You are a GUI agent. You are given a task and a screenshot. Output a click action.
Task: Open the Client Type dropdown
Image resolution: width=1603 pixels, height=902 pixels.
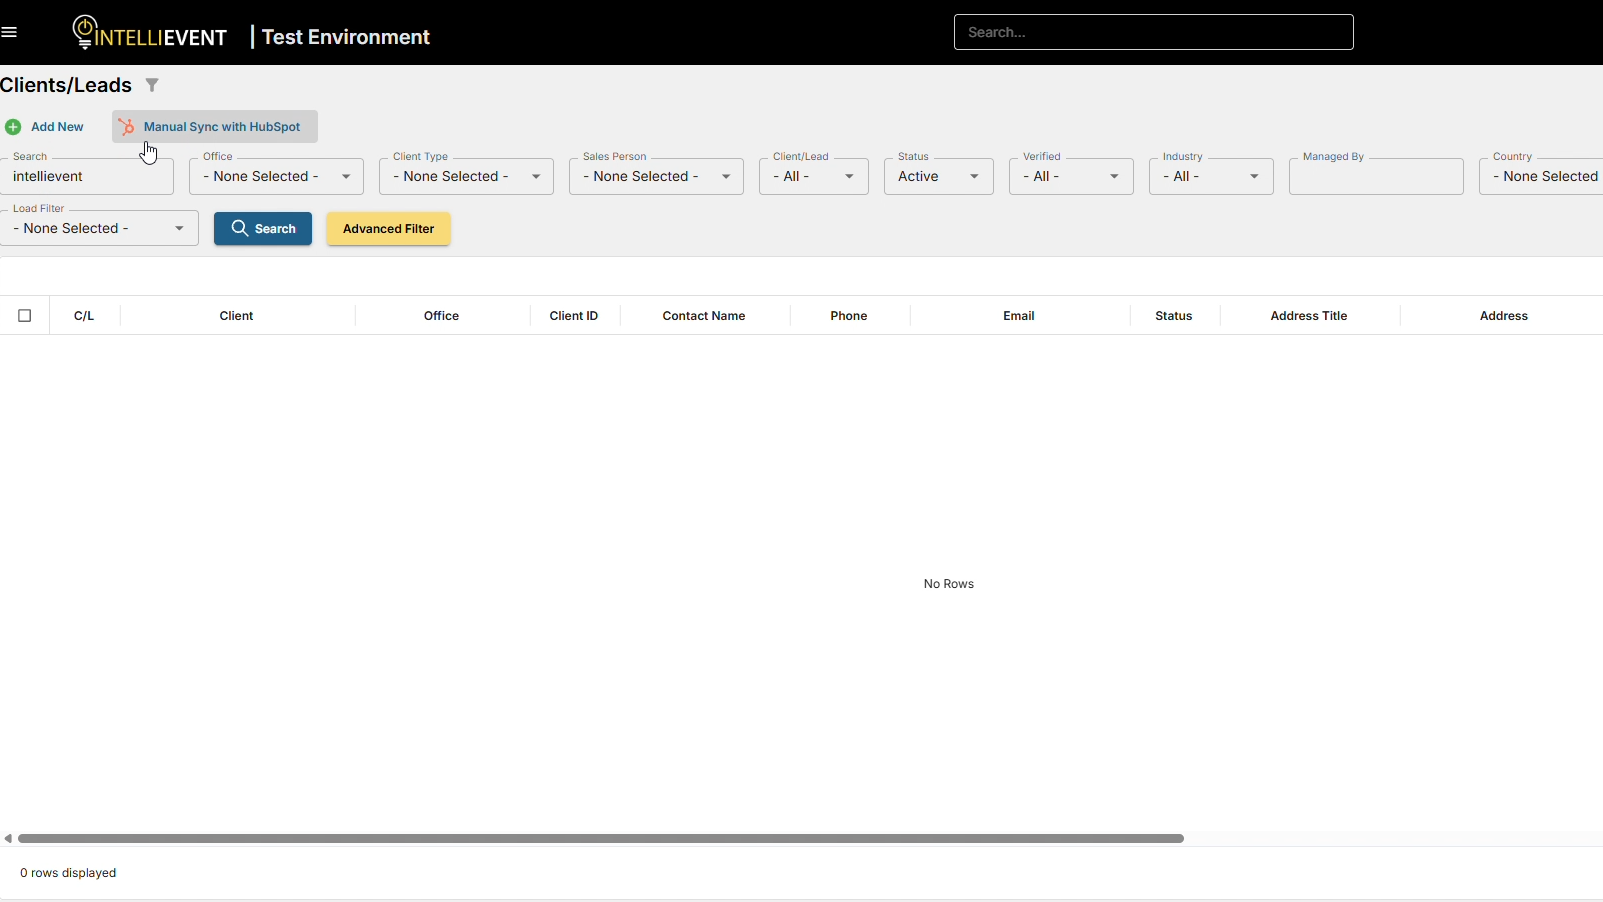tap(466, 177)
